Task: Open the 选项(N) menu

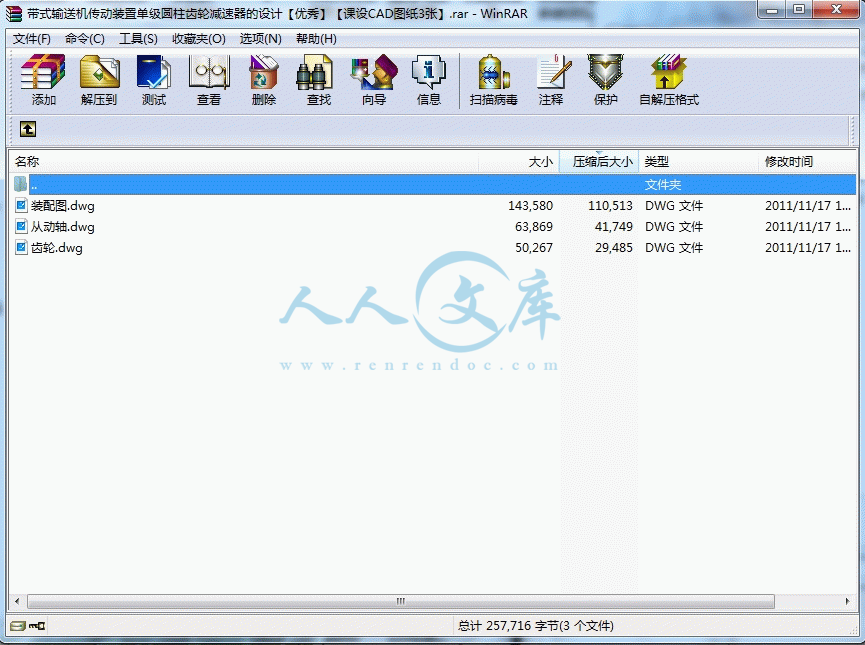Action: tap(260, 39)
